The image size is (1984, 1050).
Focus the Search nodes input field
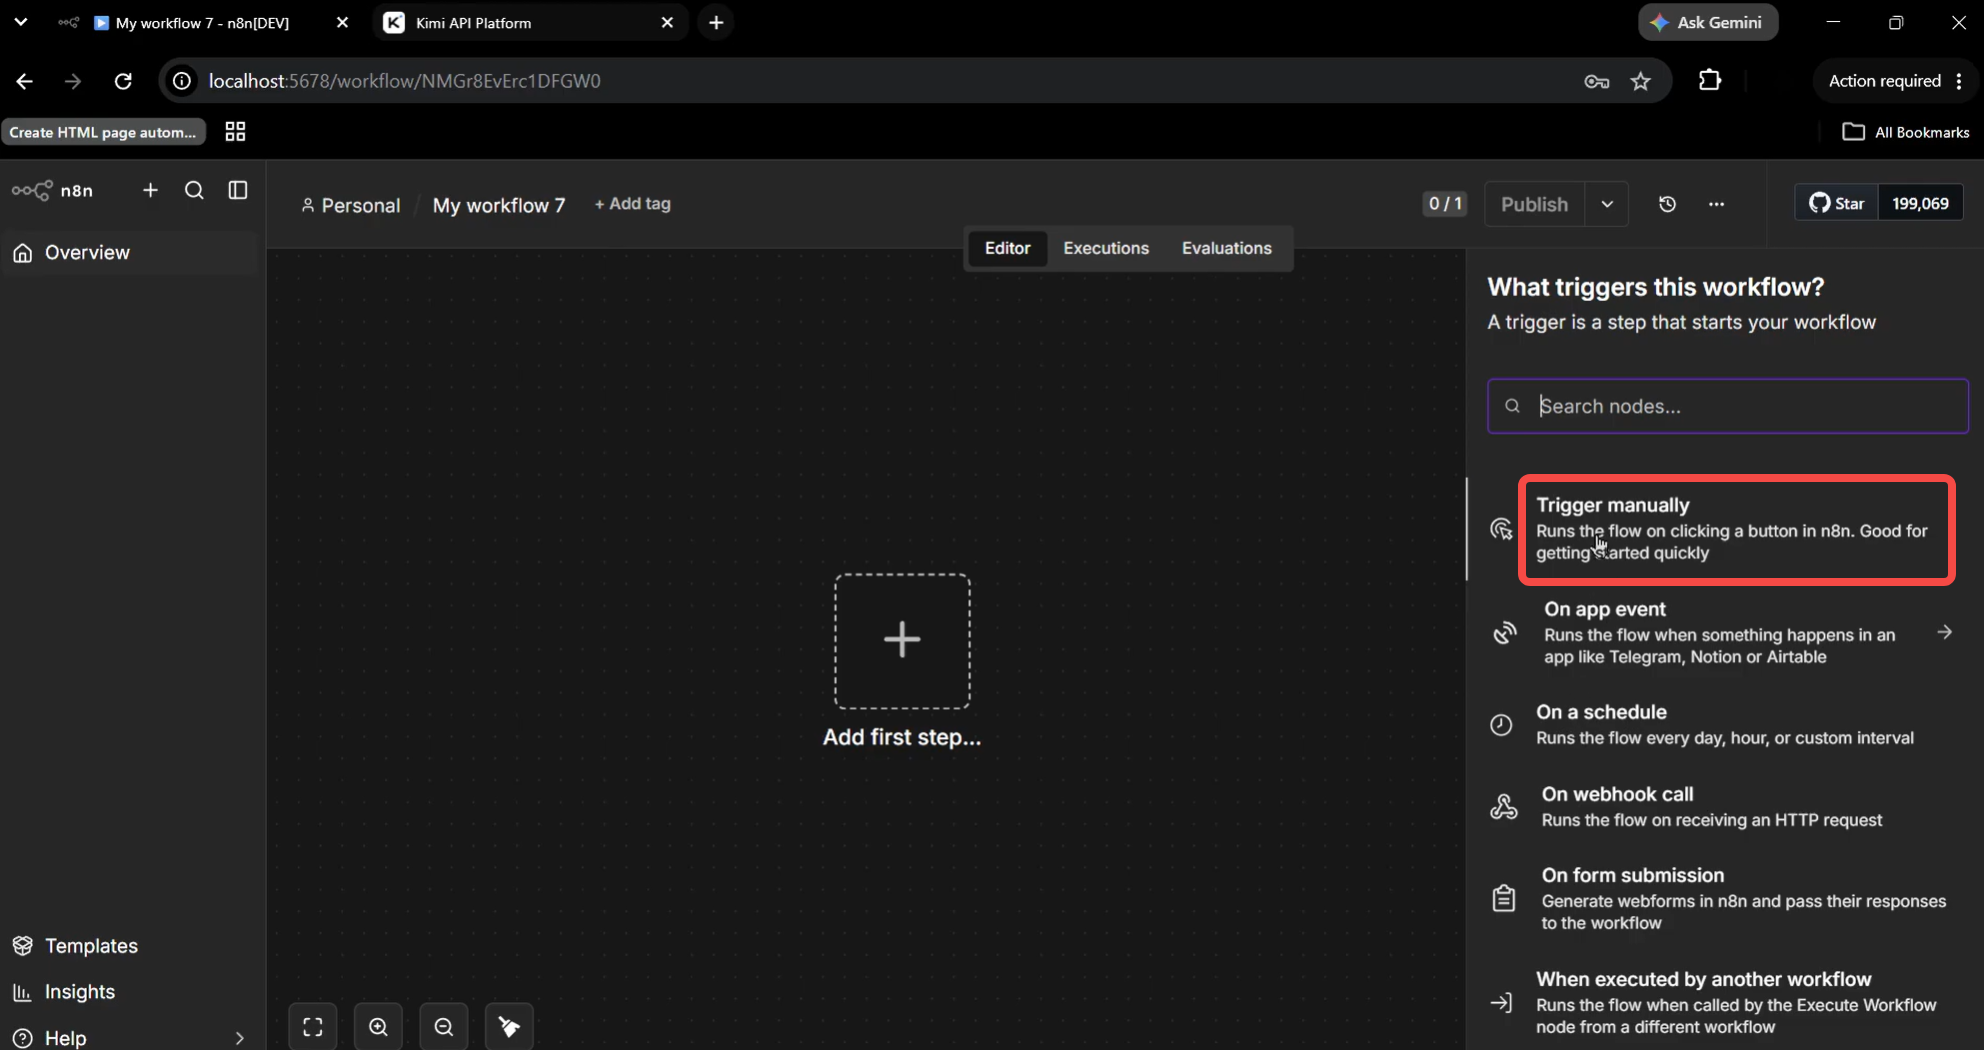tap(1728, 406)
